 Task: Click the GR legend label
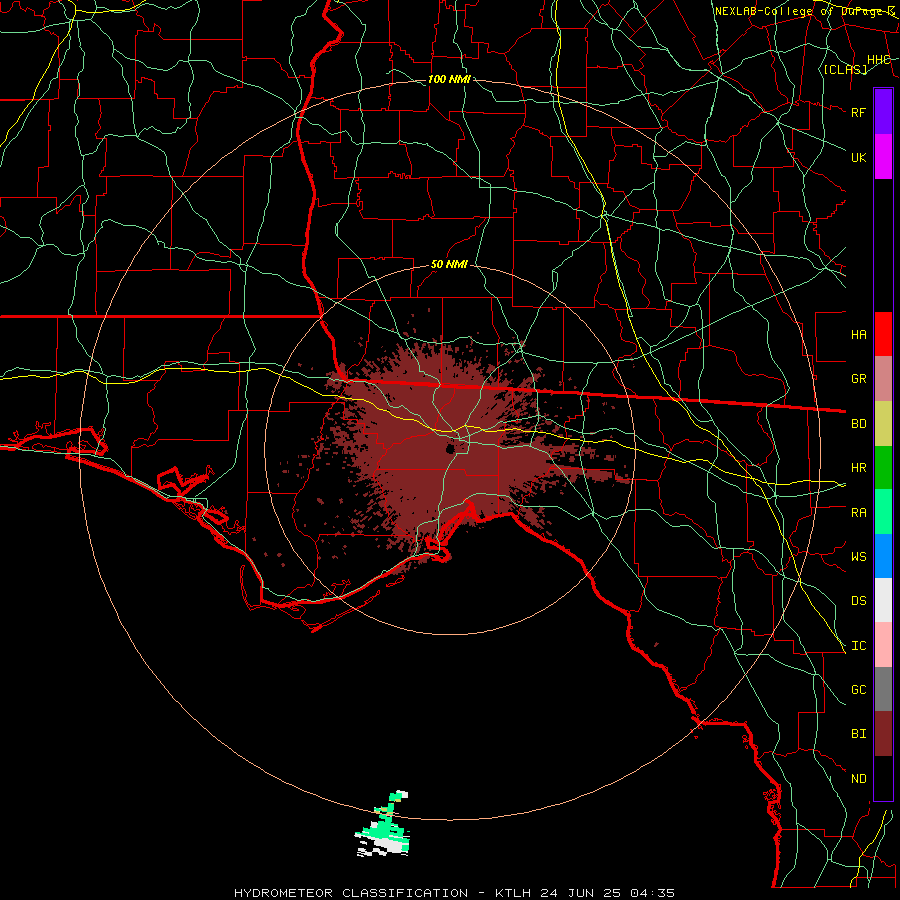click(x=858, y=379)
